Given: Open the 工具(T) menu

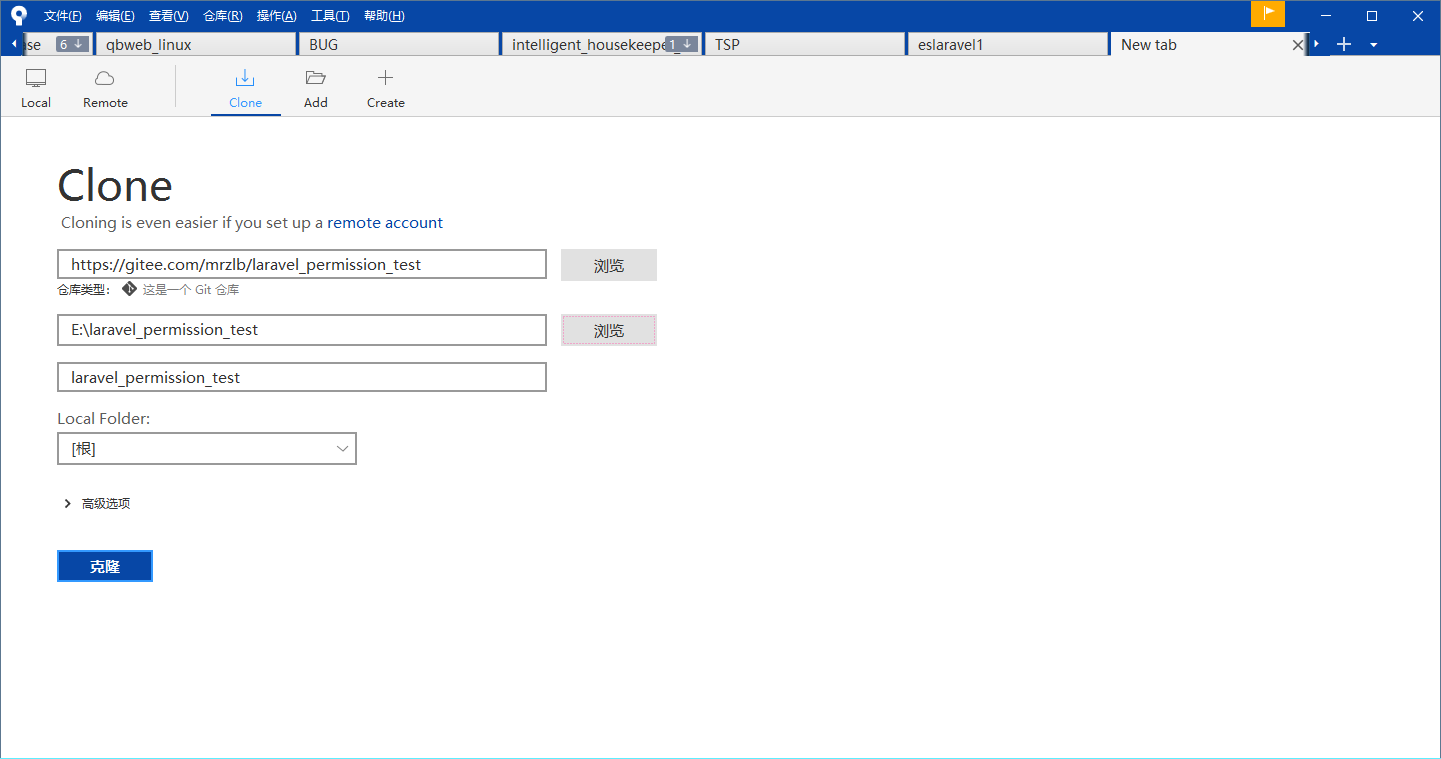Looking at the screenshot, I should [330, 16].
